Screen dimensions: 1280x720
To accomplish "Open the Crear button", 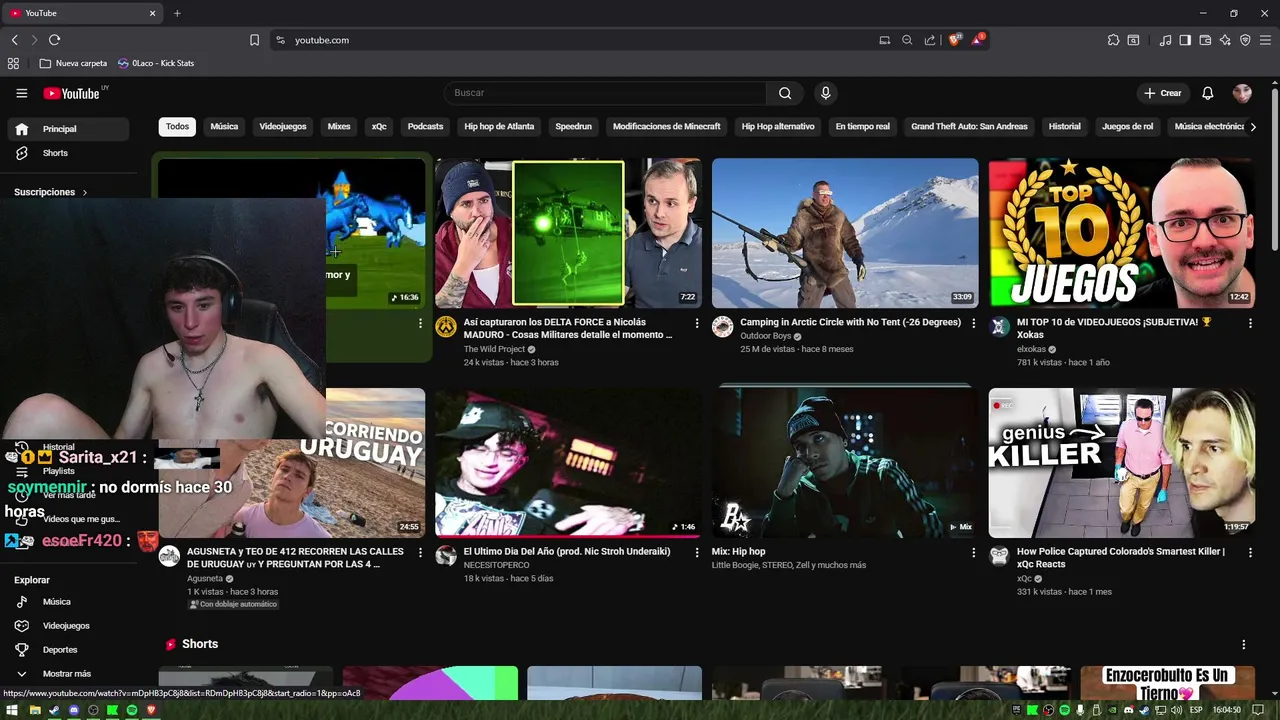I will 1163,93.
